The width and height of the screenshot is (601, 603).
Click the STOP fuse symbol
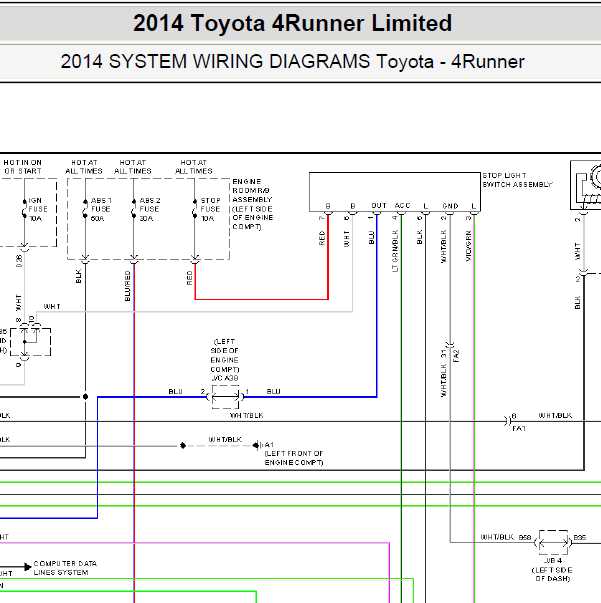(x=195, y=209)
